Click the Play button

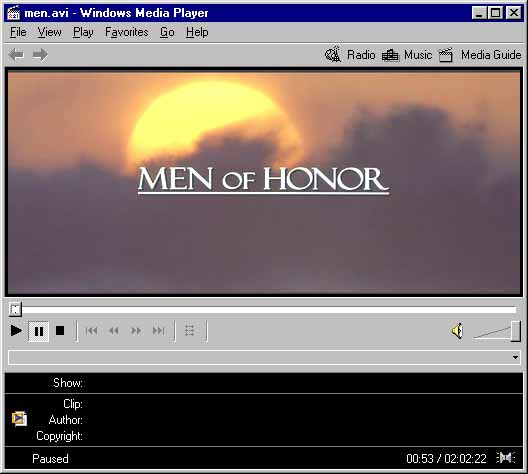point(16,331)
